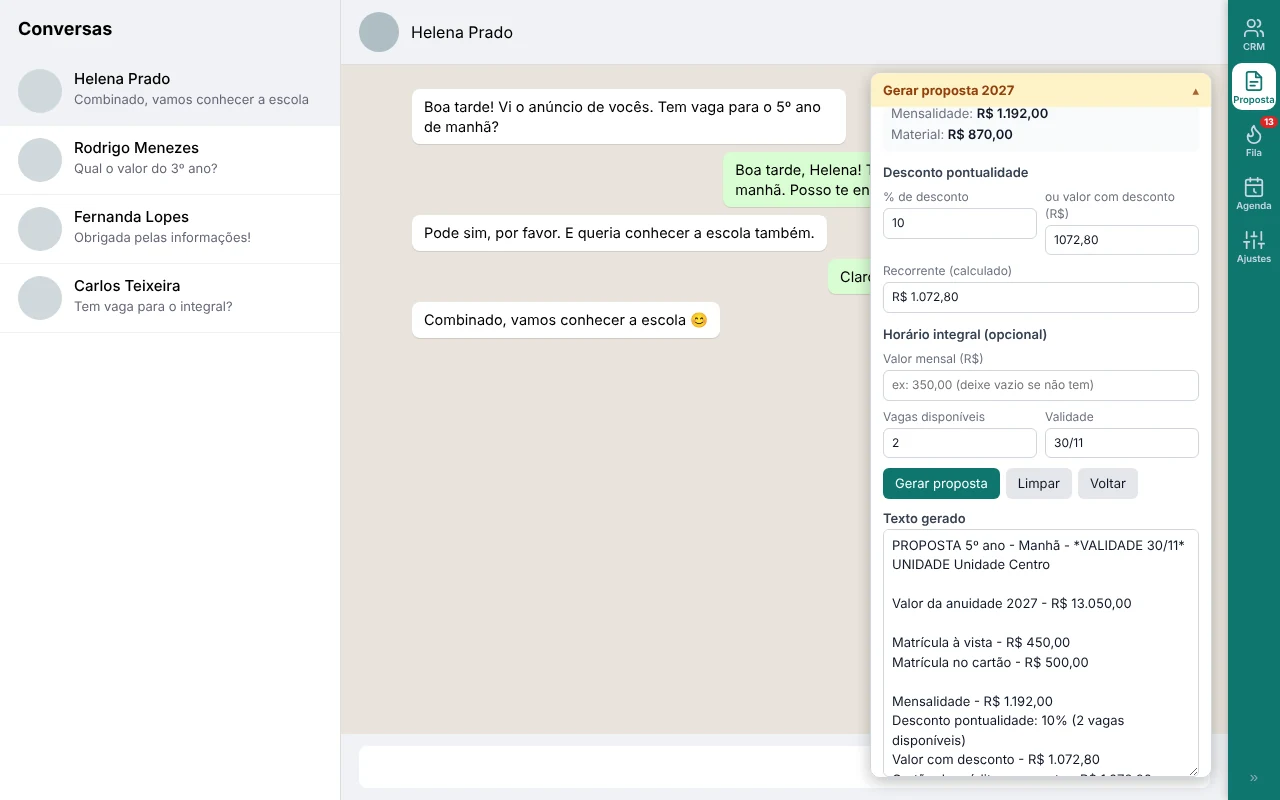
Task: Open Rodrigo Menezes conversation
Action: 170,160
